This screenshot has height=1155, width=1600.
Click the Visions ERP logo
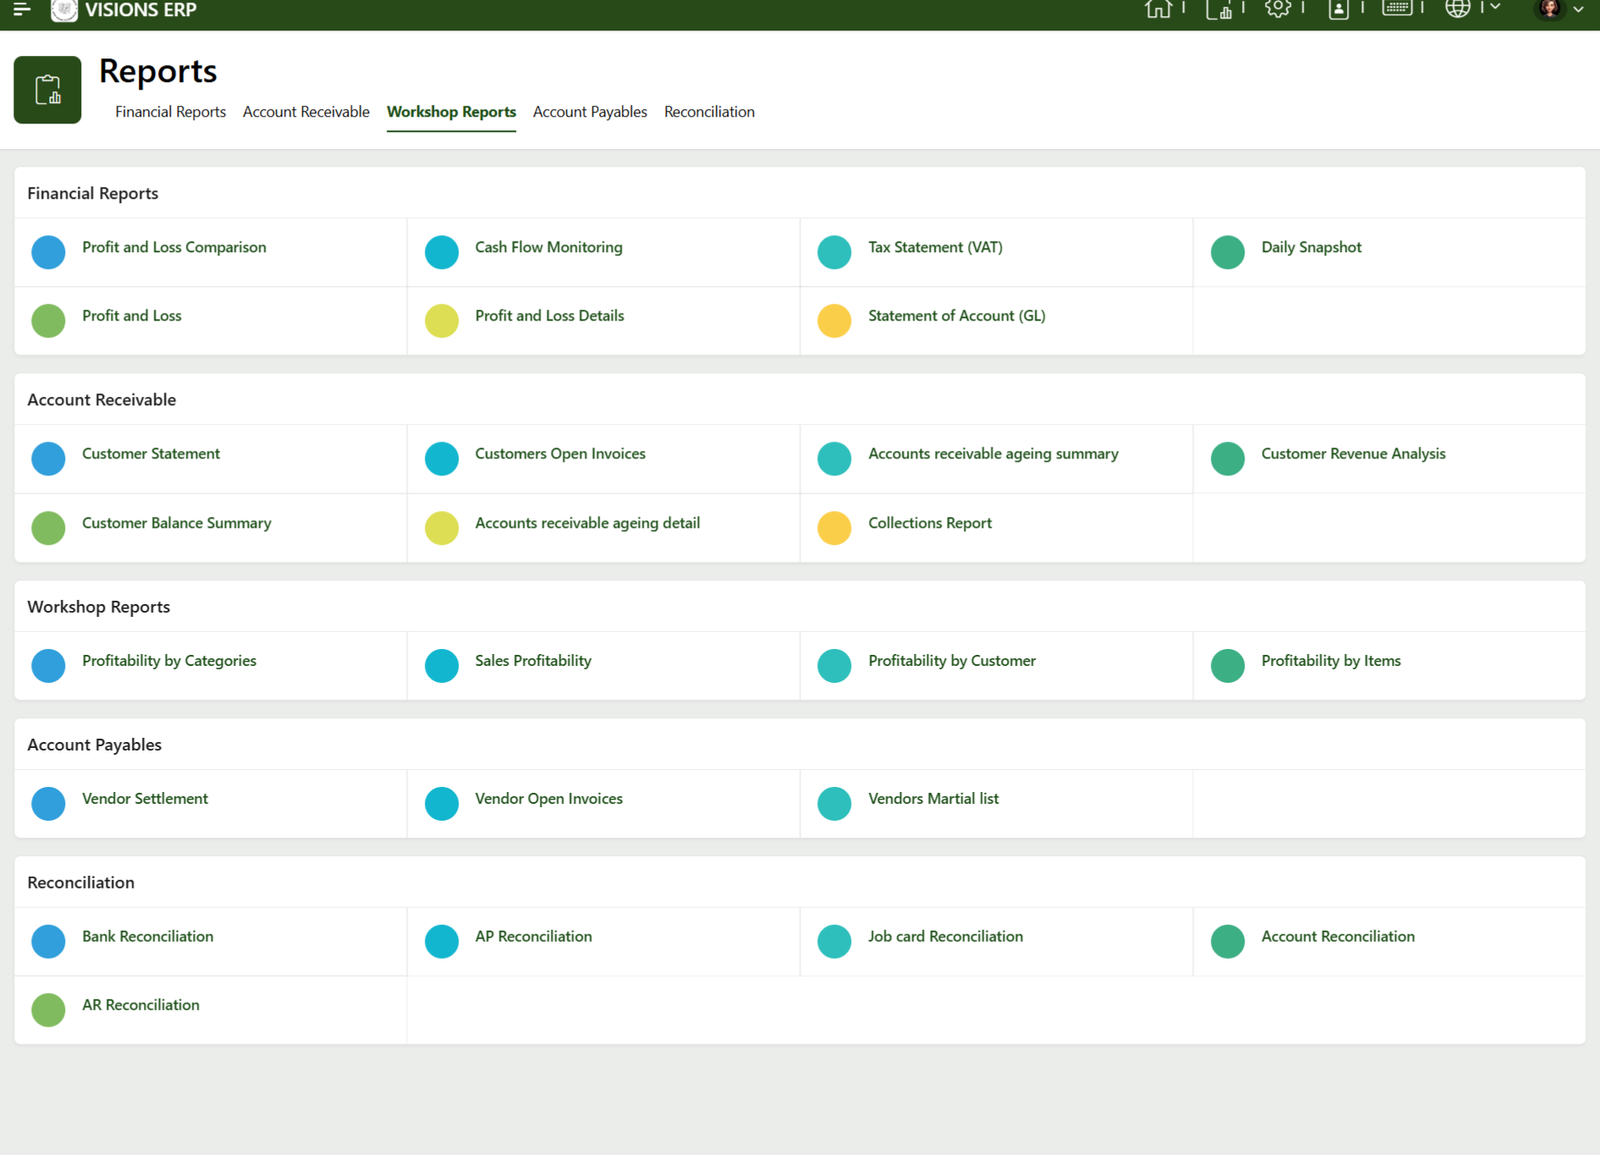(x=65, y=10)
